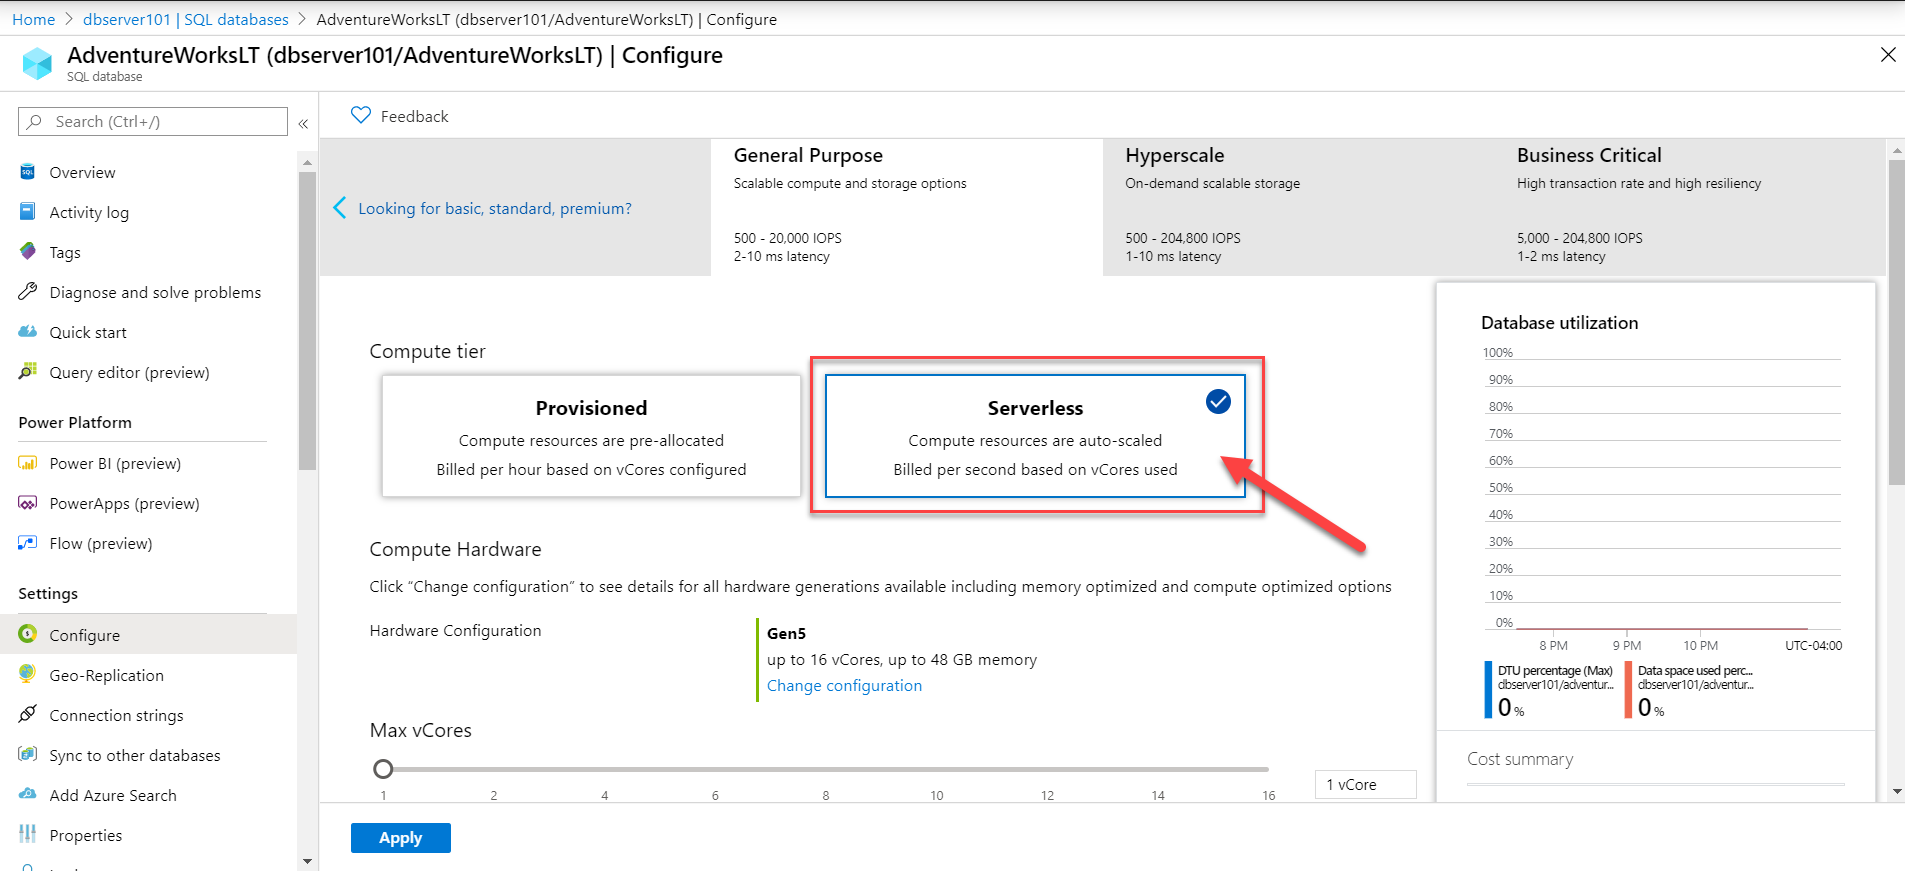
Task: Click the Quick start cloud icon
Action: [28, 332]
